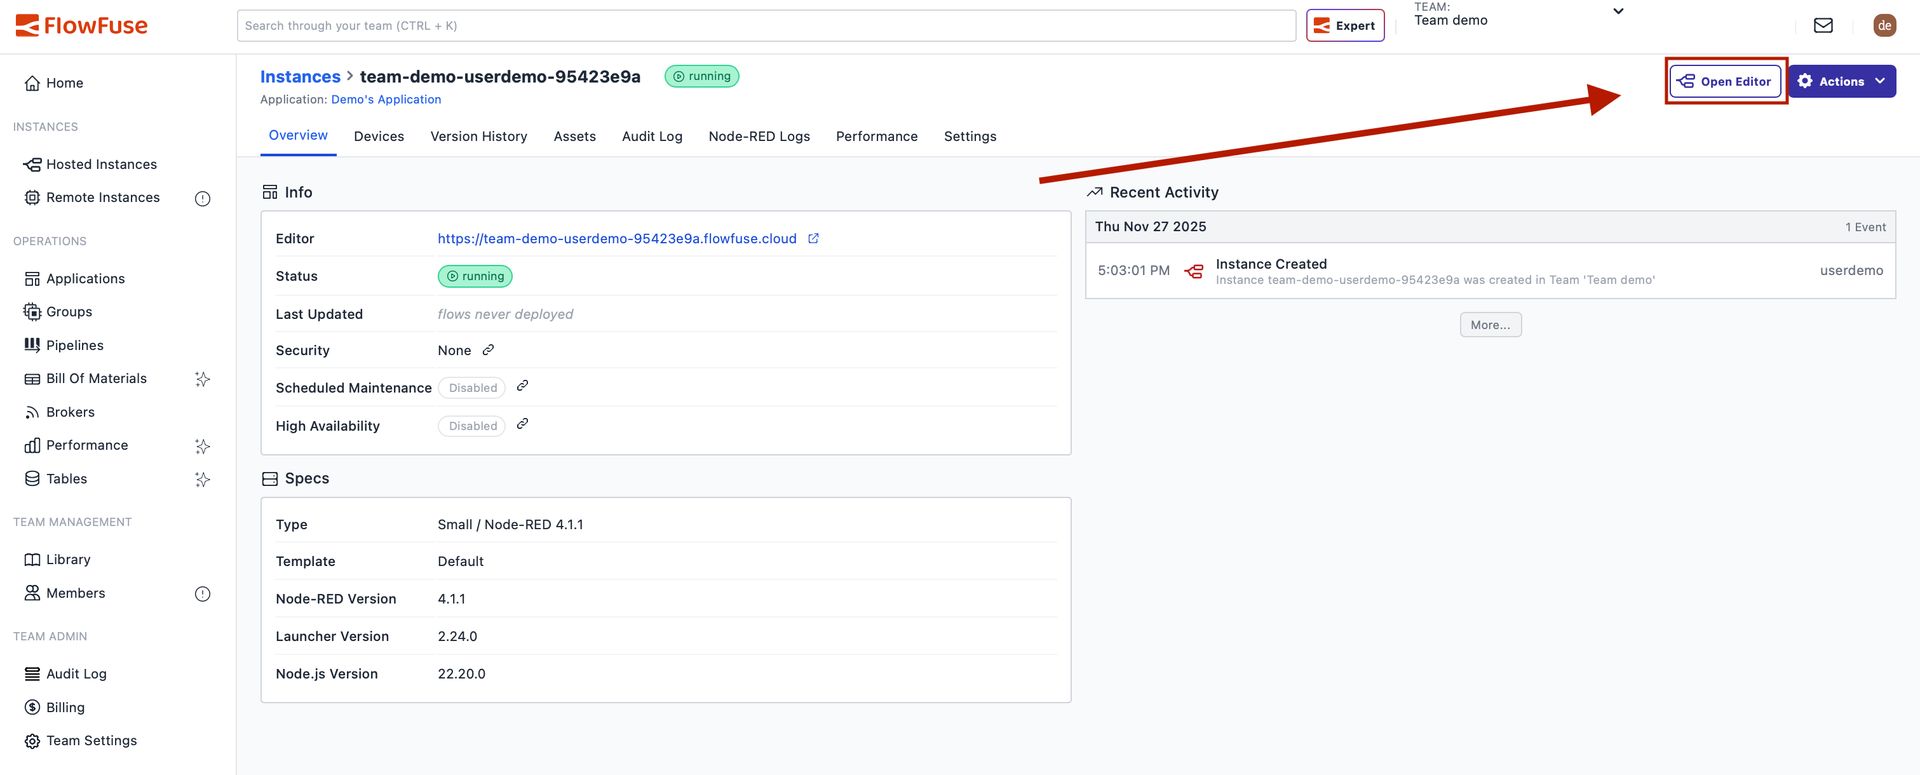Screen dimensions: 1920x775
Task: Switch to the Node-RED Logs tab
Action: [759, 137]
